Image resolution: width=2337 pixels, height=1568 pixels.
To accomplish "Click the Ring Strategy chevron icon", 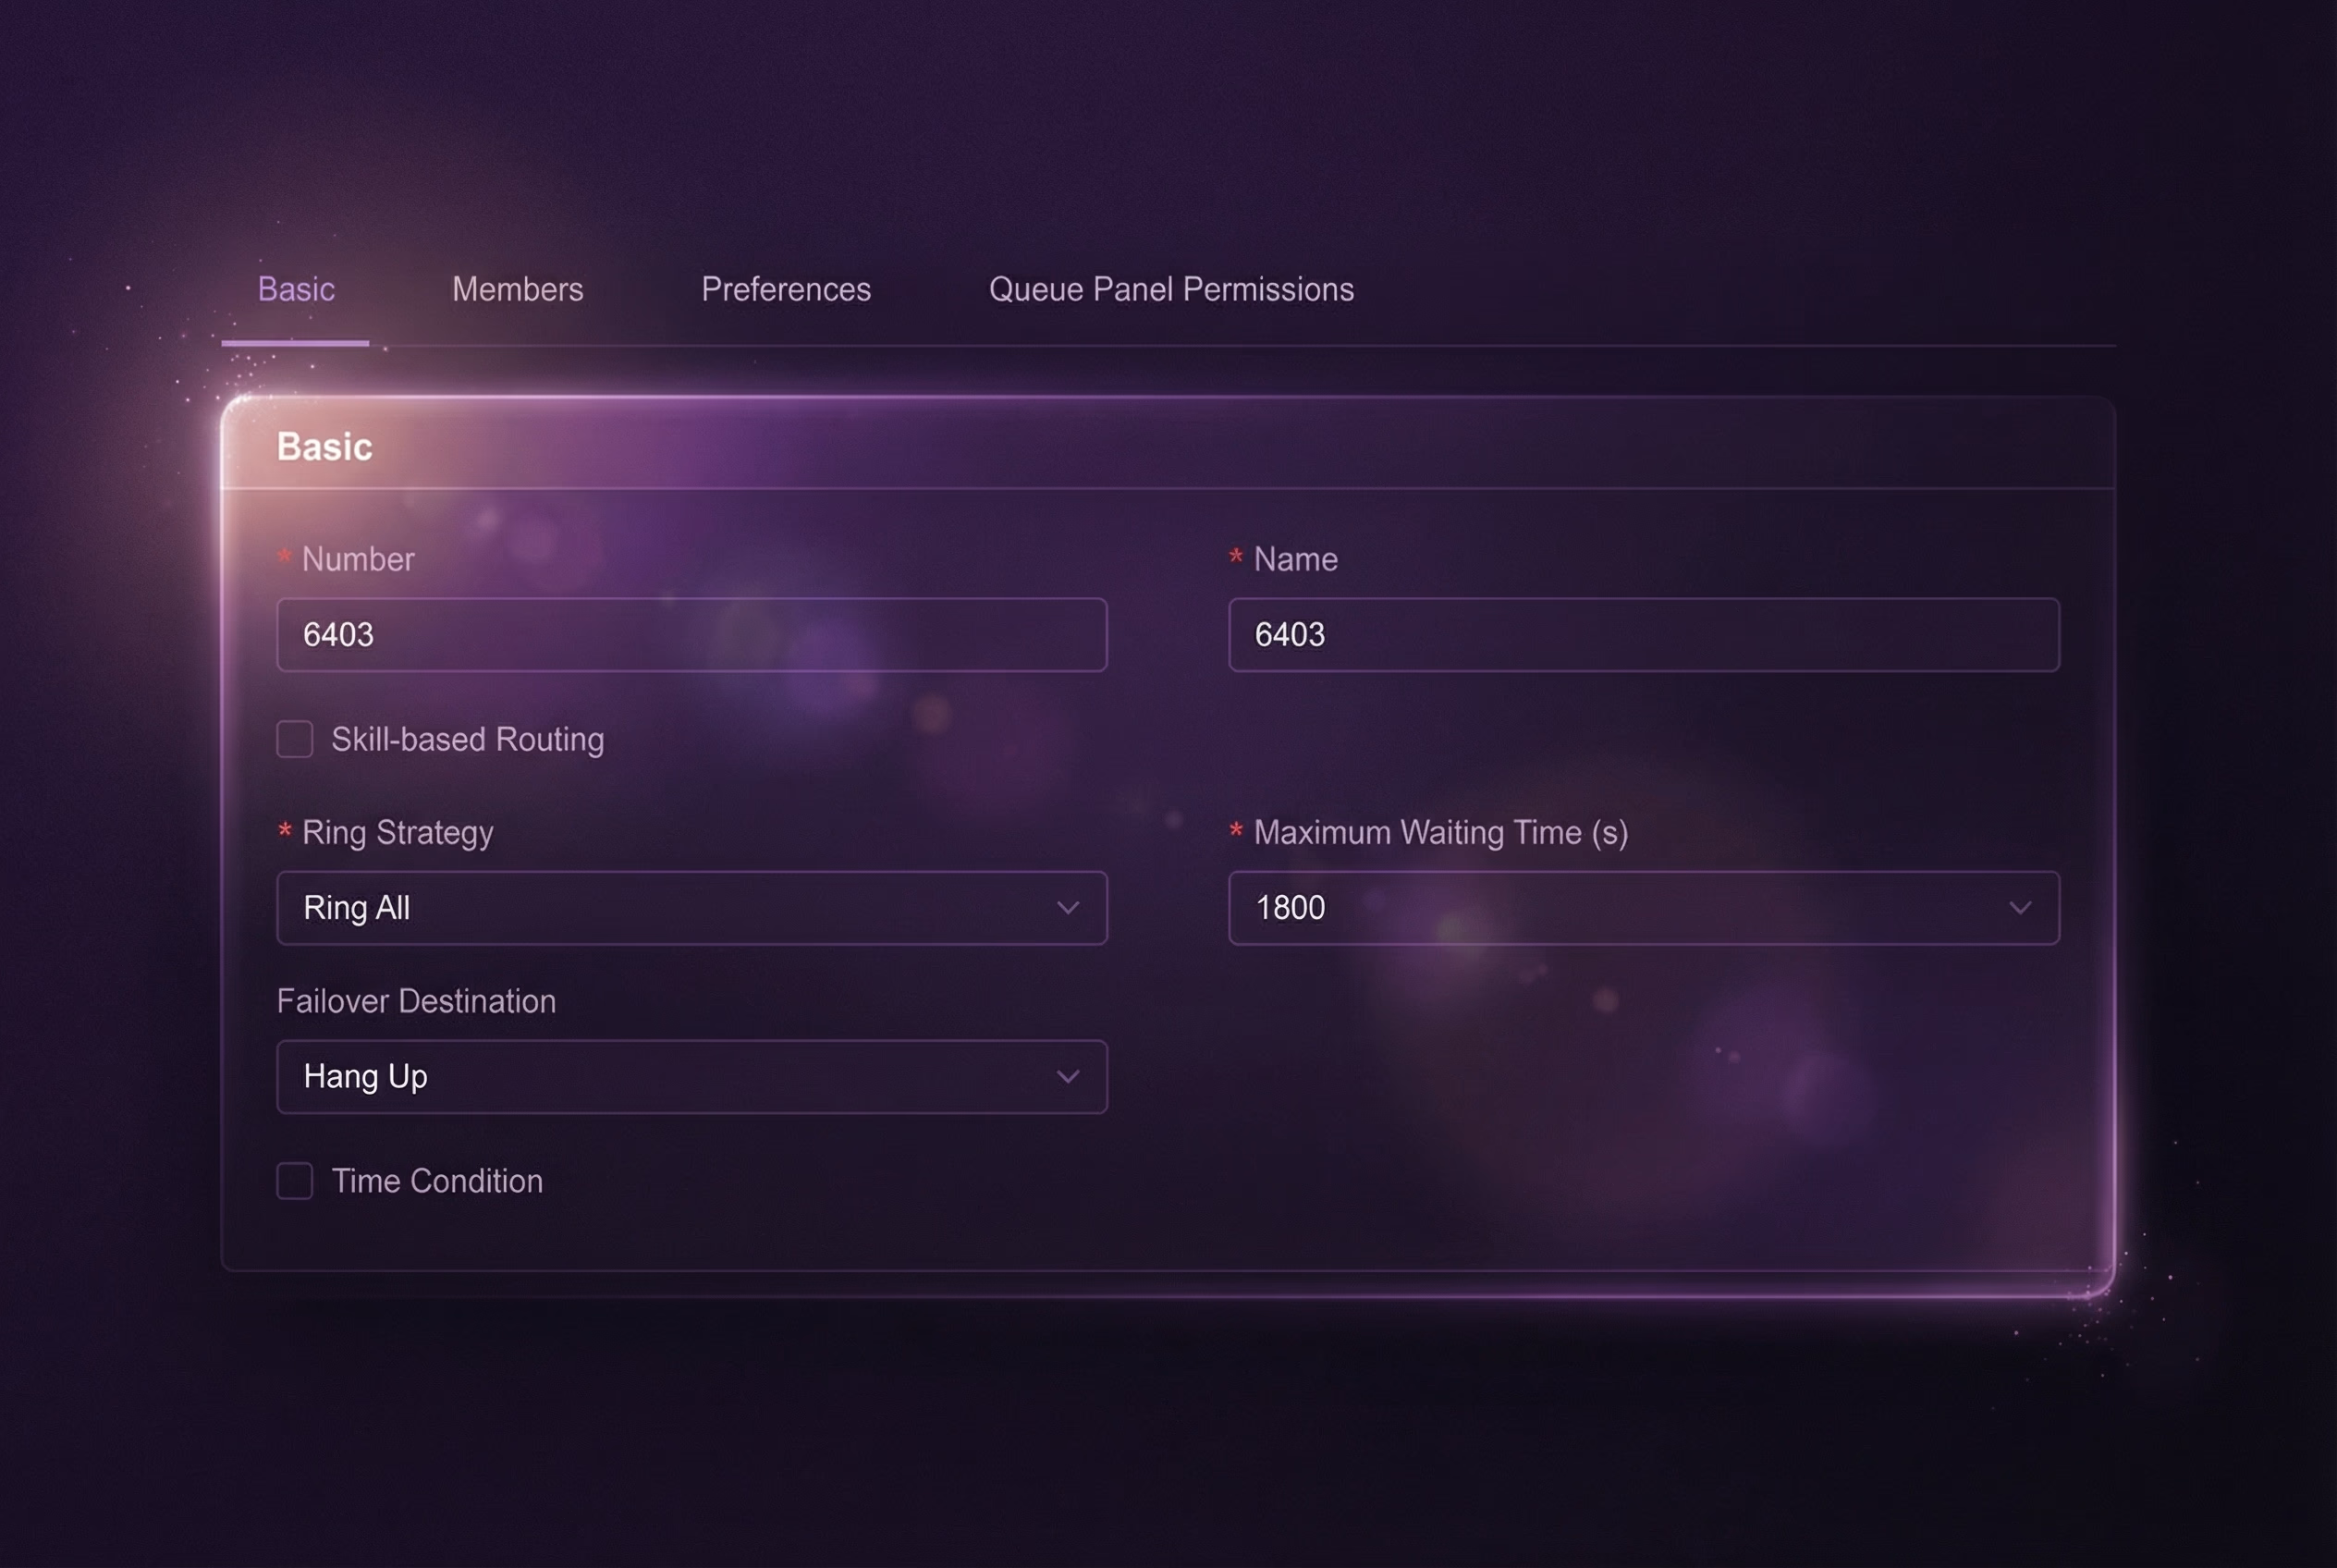I will point(1070,908).
